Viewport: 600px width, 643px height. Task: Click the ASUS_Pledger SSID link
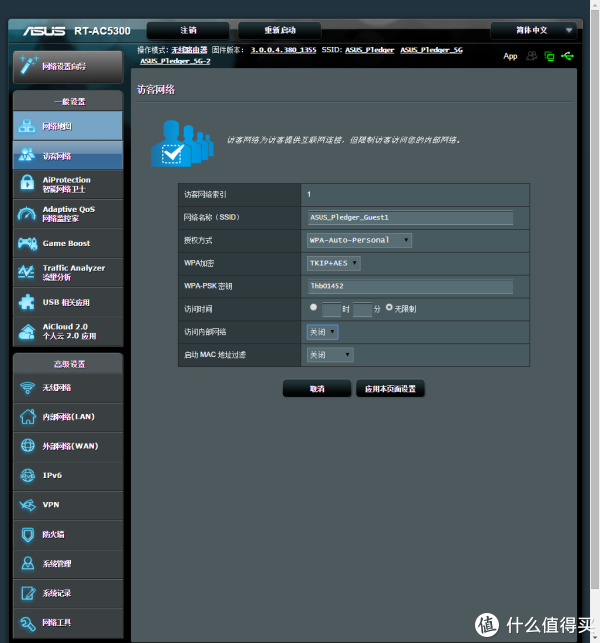pyautogui.click(x=370, y=50)
